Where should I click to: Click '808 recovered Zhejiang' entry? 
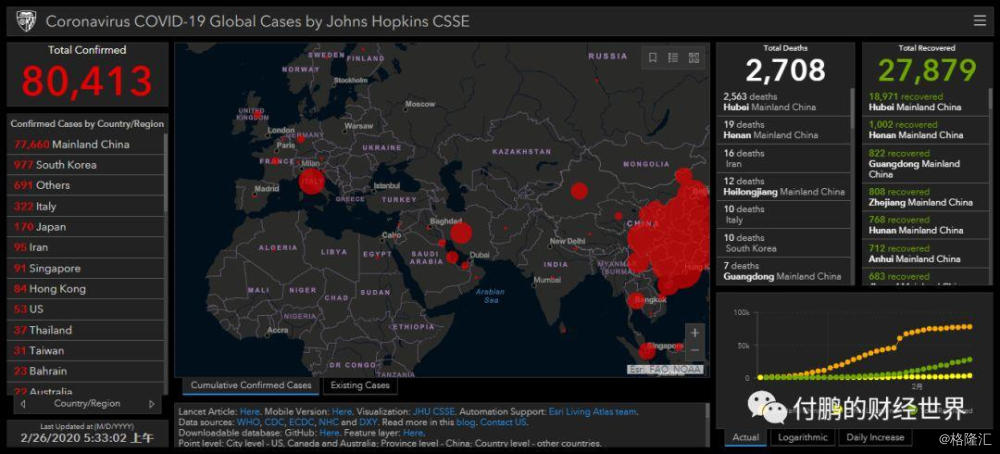click(927, 197)
